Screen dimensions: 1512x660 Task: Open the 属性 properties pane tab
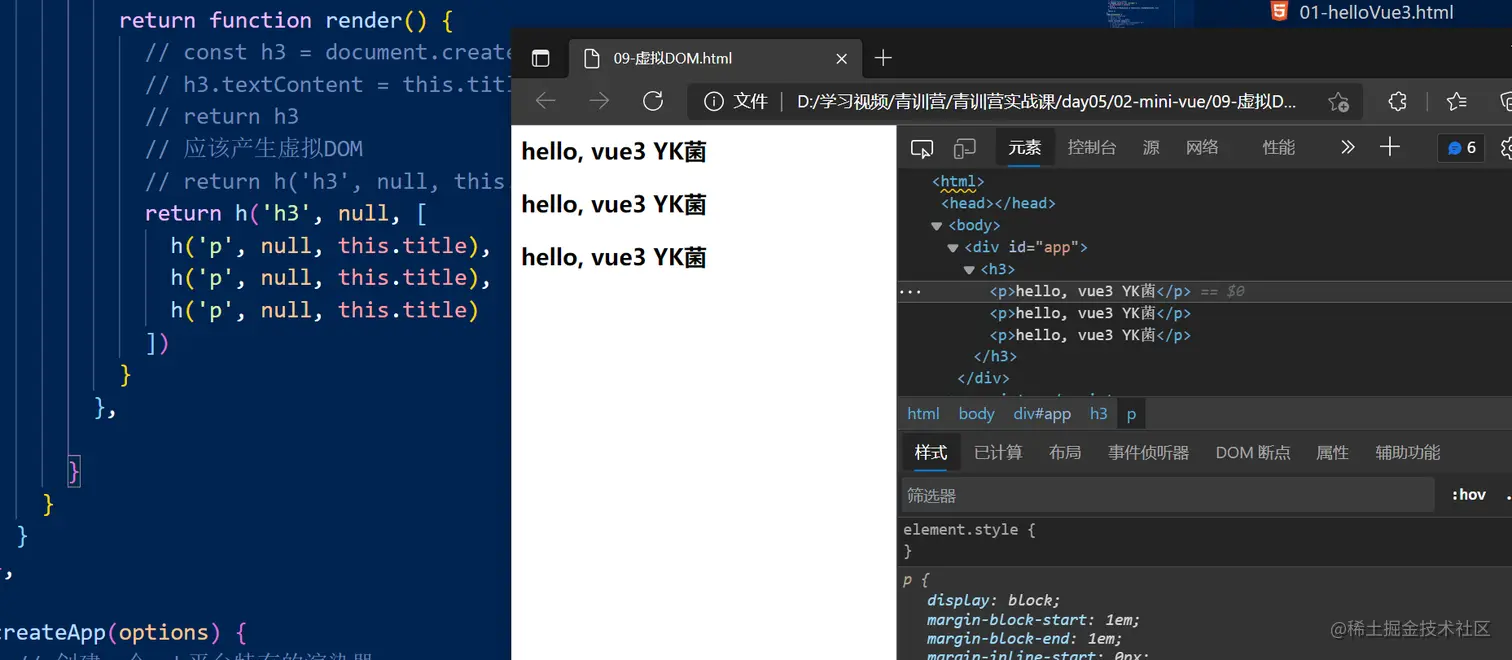click(x=1332, y=453)
